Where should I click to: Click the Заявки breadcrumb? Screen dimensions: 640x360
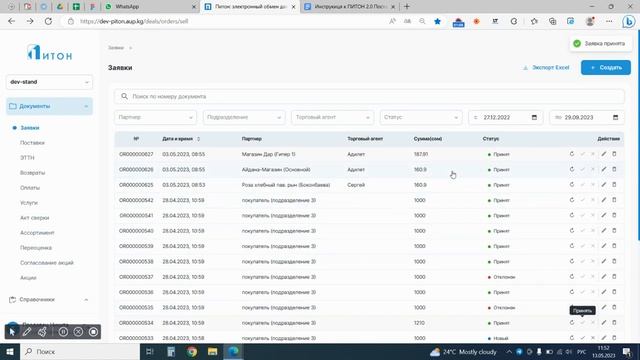116,48
